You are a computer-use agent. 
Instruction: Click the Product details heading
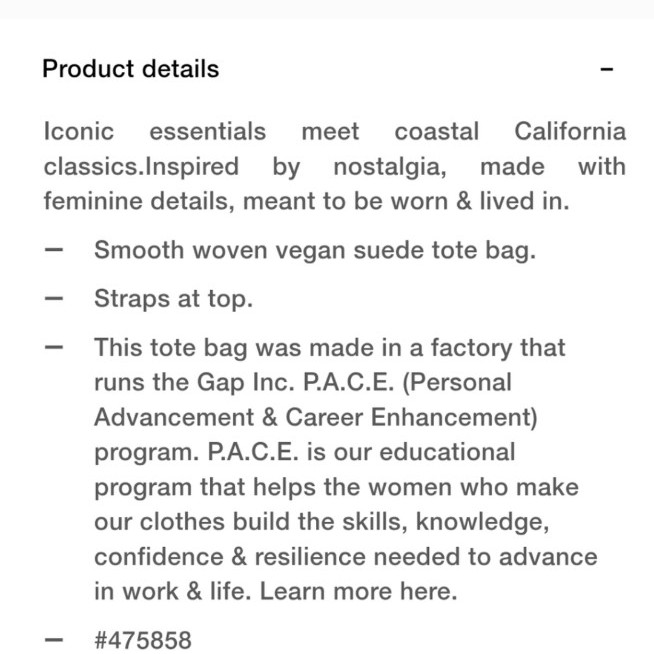[x=131, y=69]
